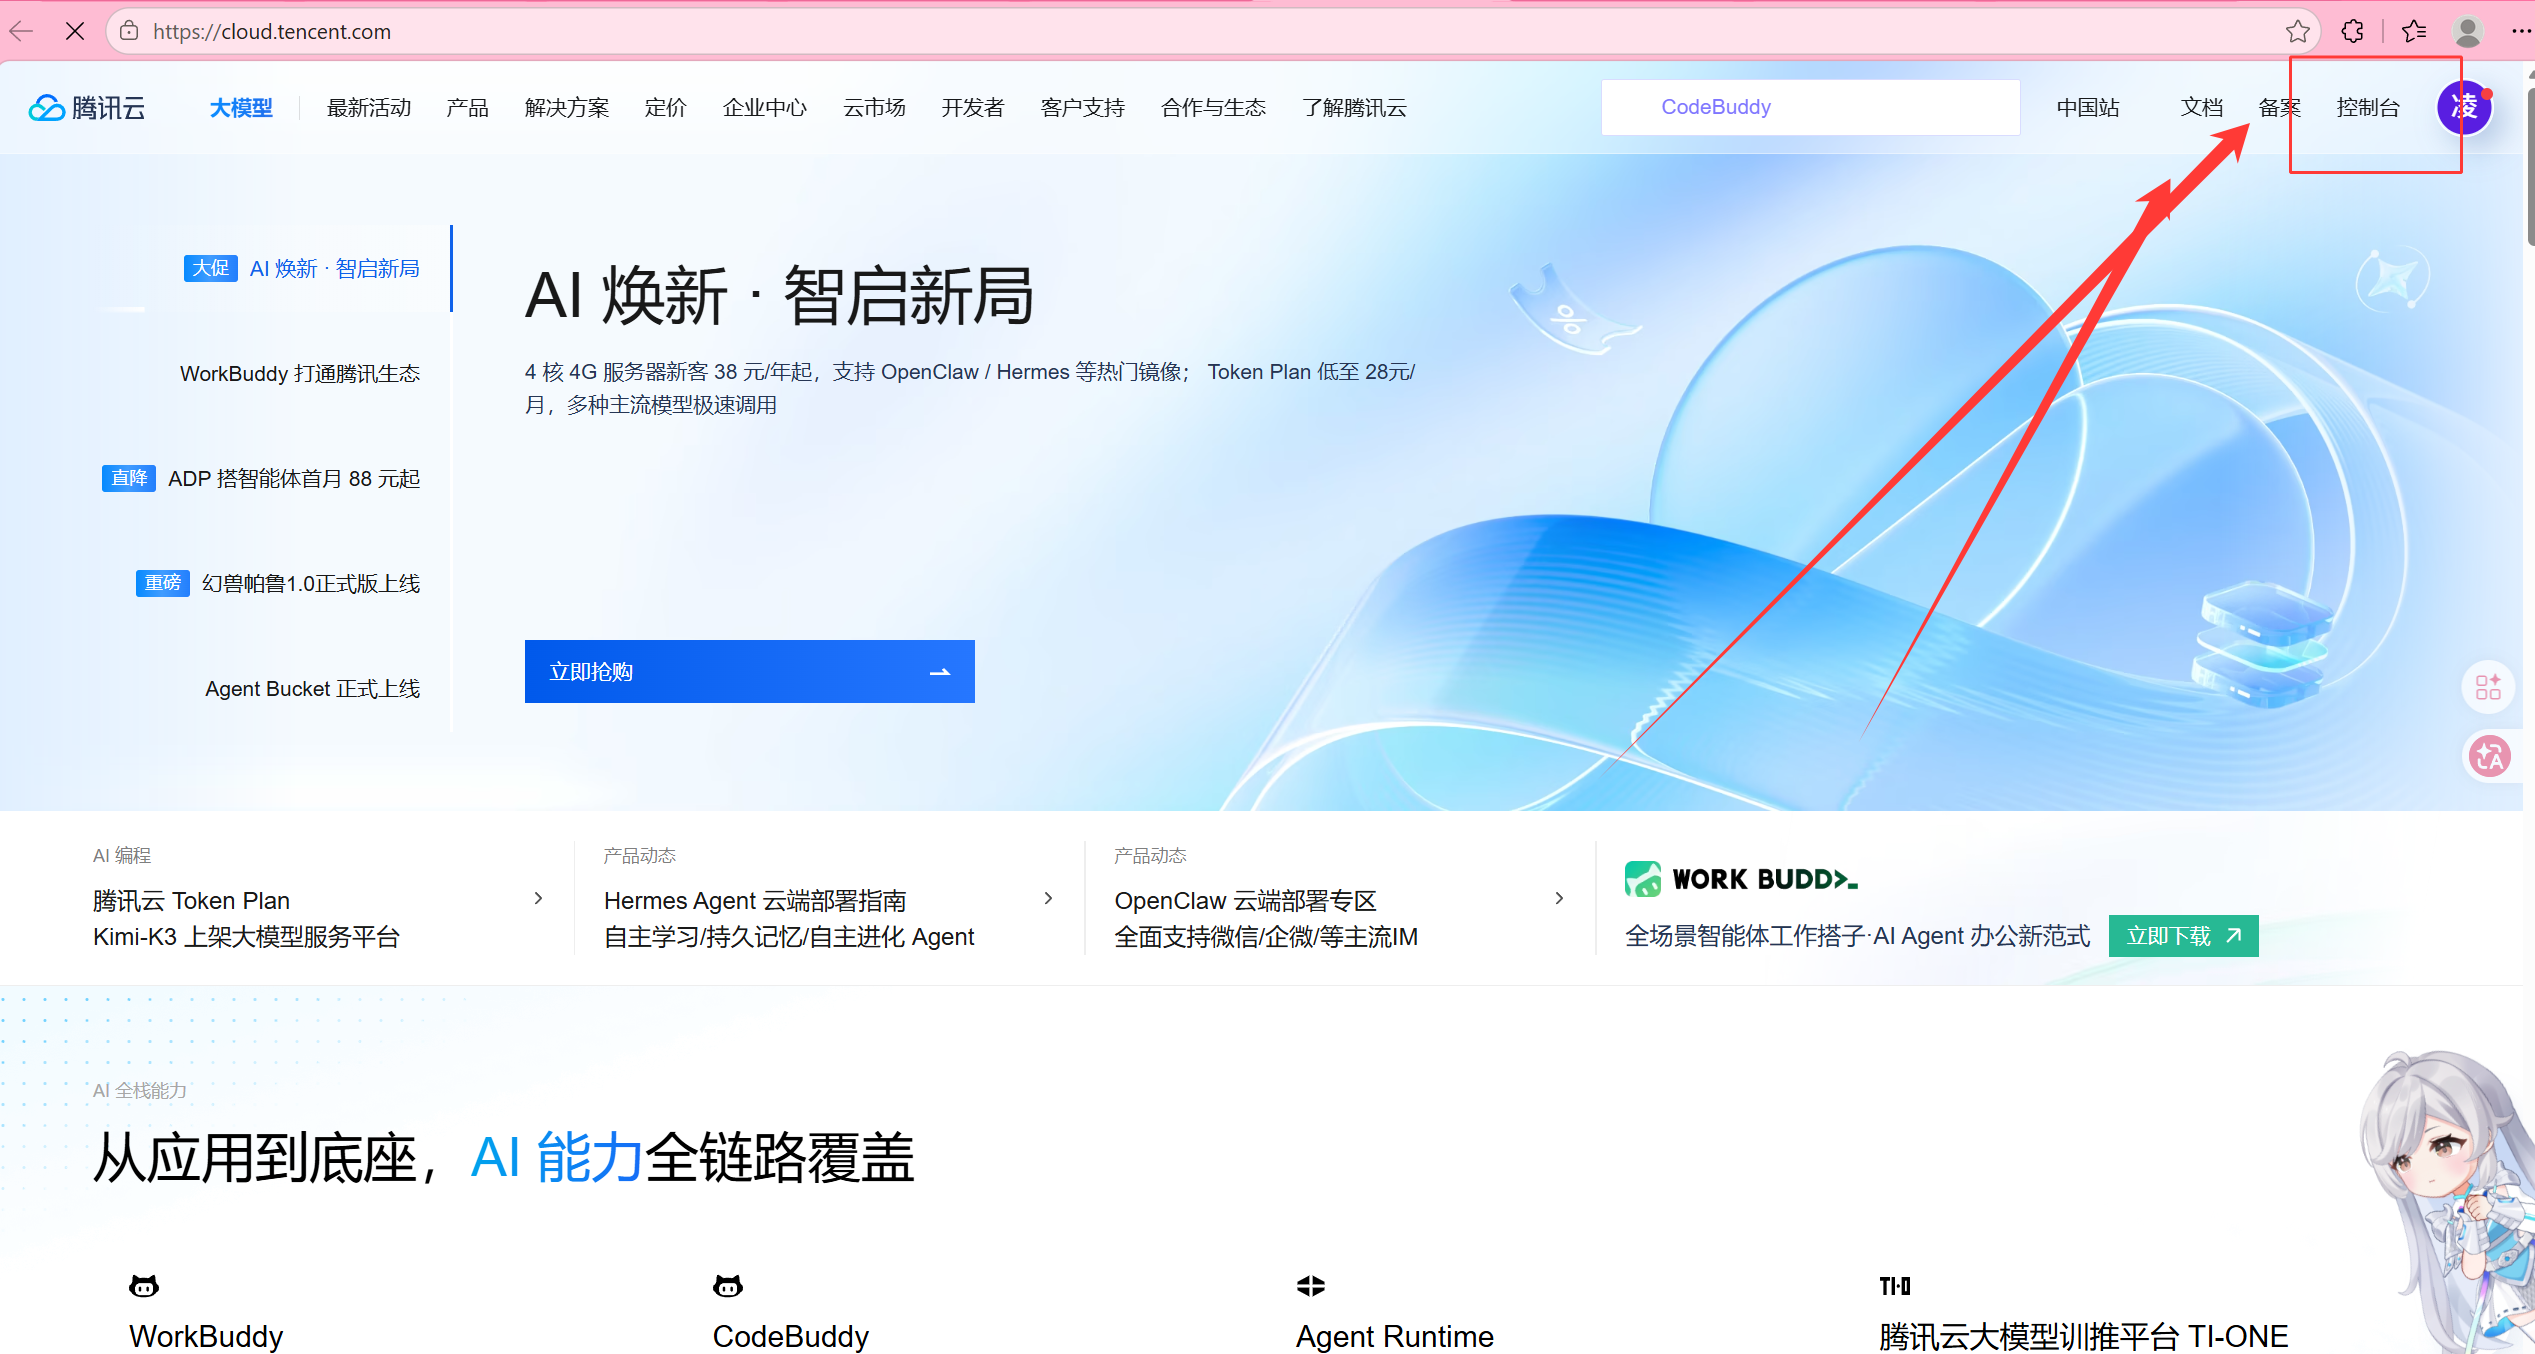The image size is (2535, 1354).
Task: Open the 腾讯云 Token Plan news card
Action: 320,899
